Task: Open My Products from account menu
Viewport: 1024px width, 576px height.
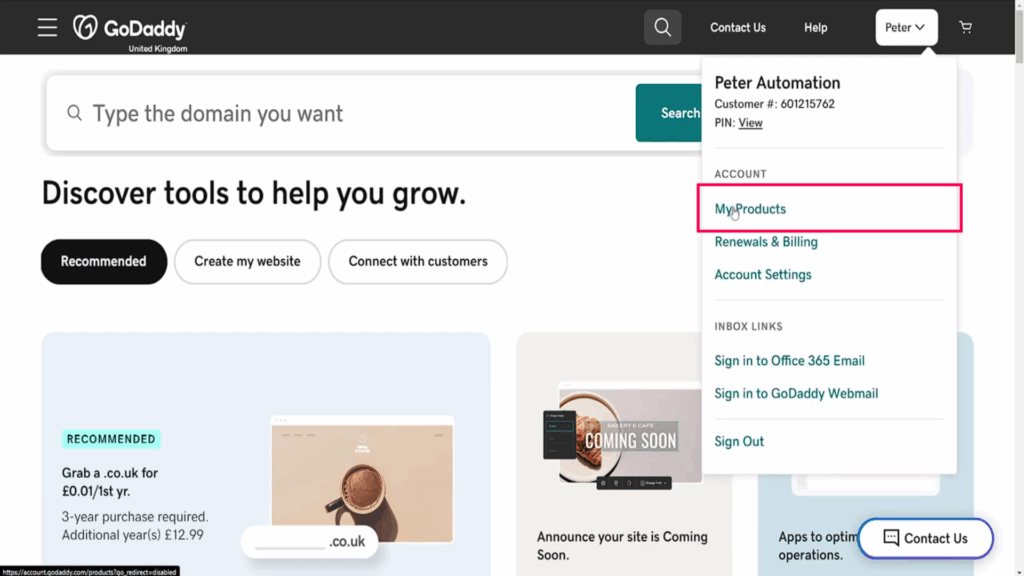Action: point(750,209)
